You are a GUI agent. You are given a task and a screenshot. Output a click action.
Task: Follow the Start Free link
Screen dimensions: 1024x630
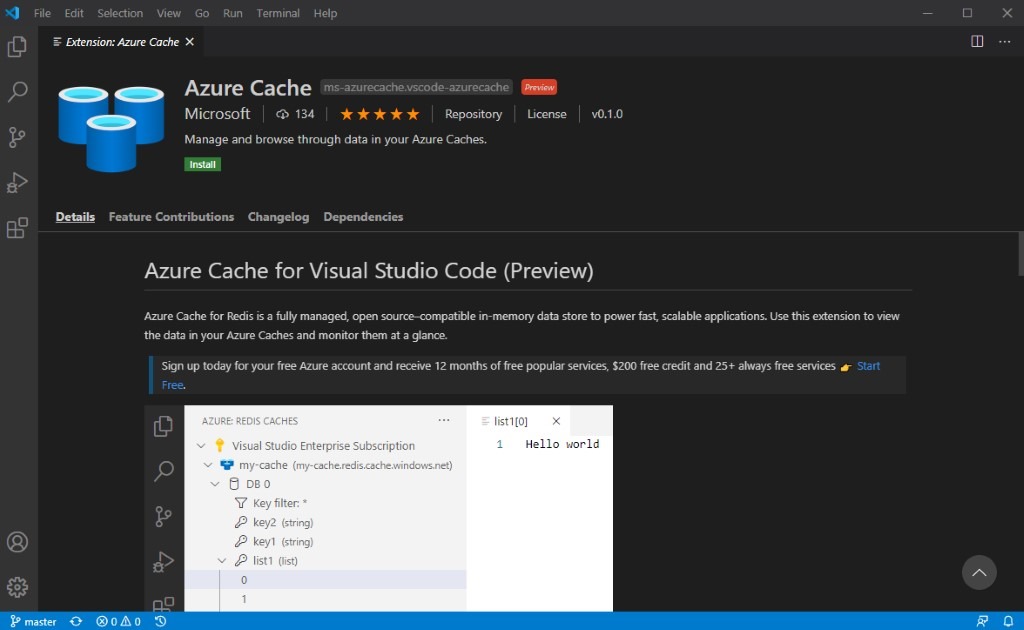(869, 366)
